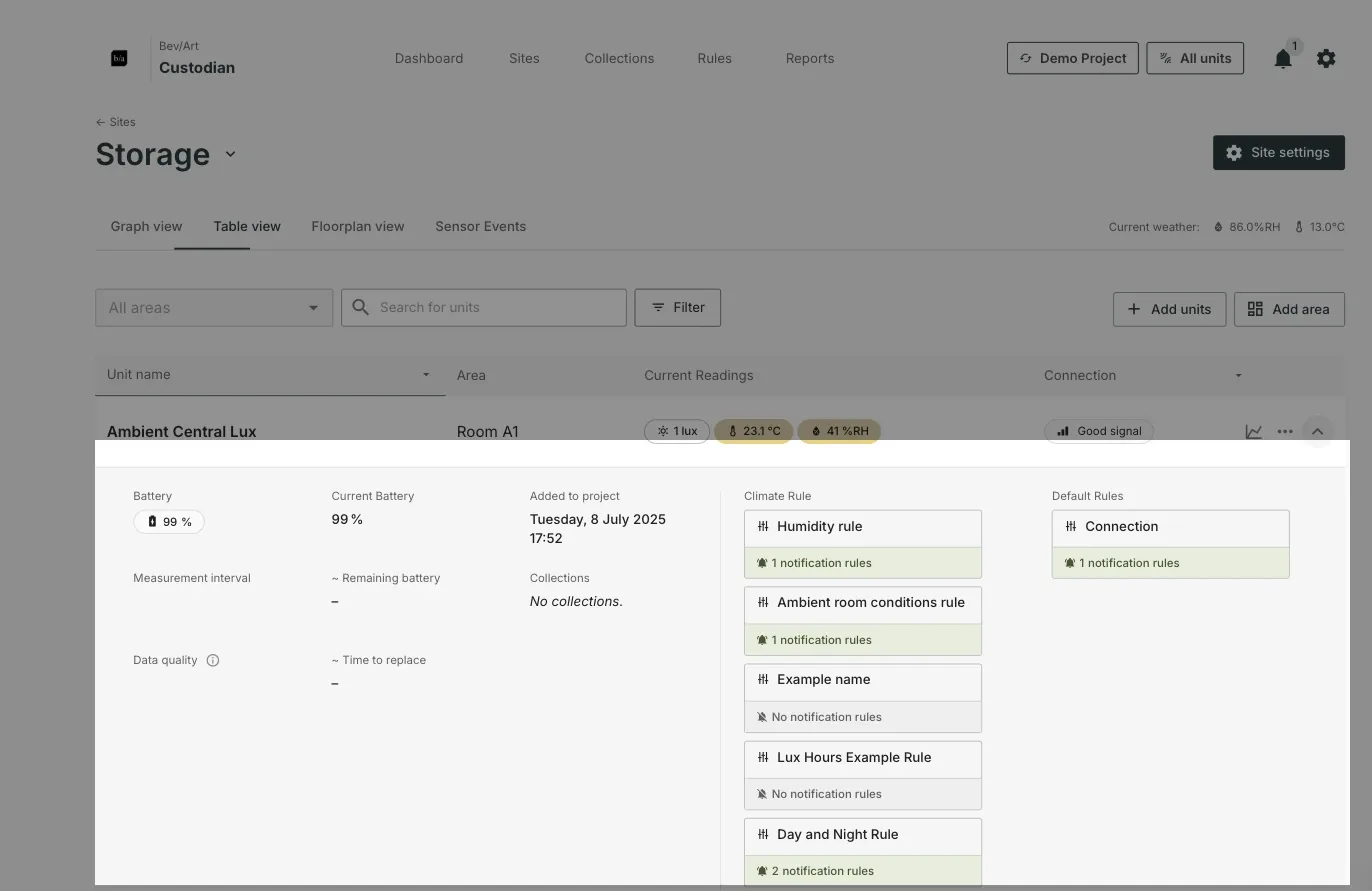Open the Storage site dropdown chevron
Image resolution: width=1372 pixels, height=891 pixels.
click(x=230, y=154)
